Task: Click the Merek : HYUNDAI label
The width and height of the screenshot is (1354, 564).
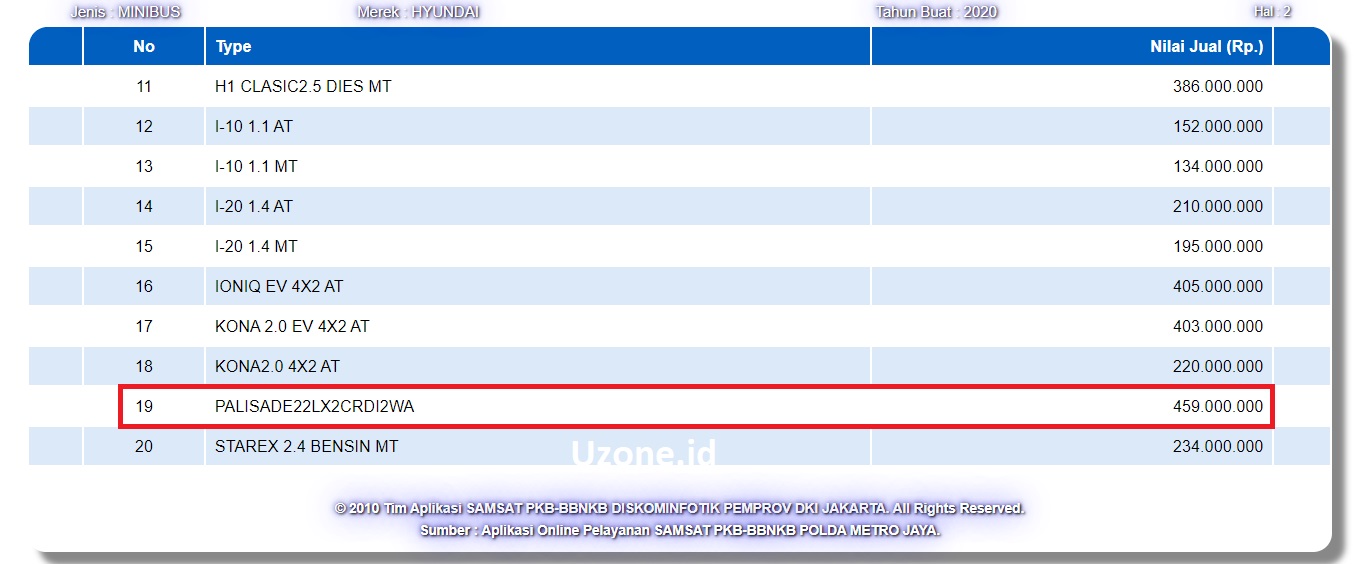Action: pos(418,12)
